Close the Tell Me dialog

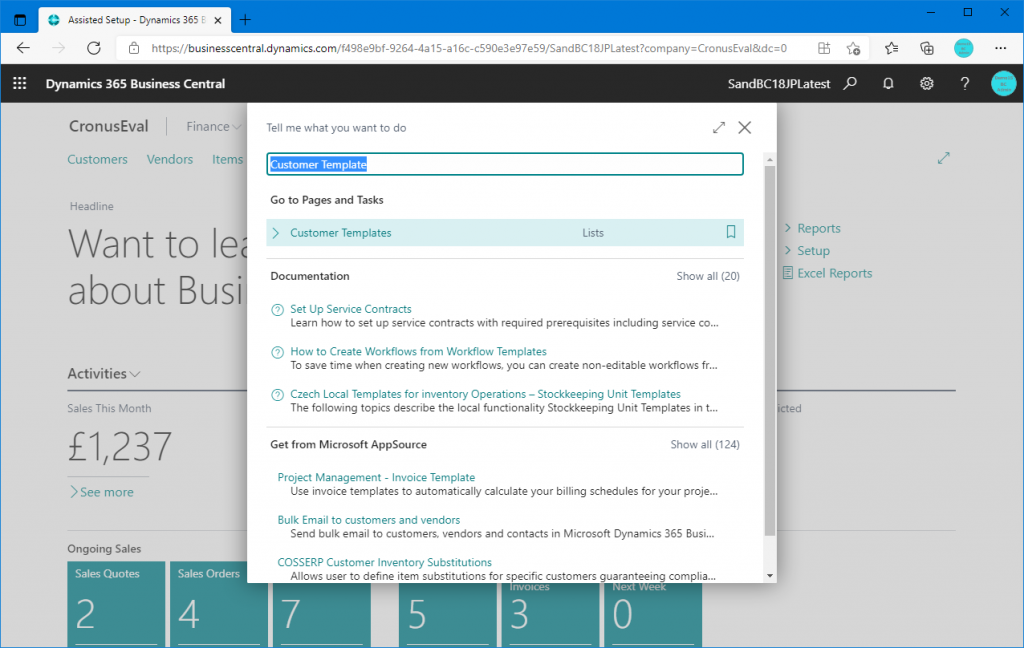tap(744, 127)
